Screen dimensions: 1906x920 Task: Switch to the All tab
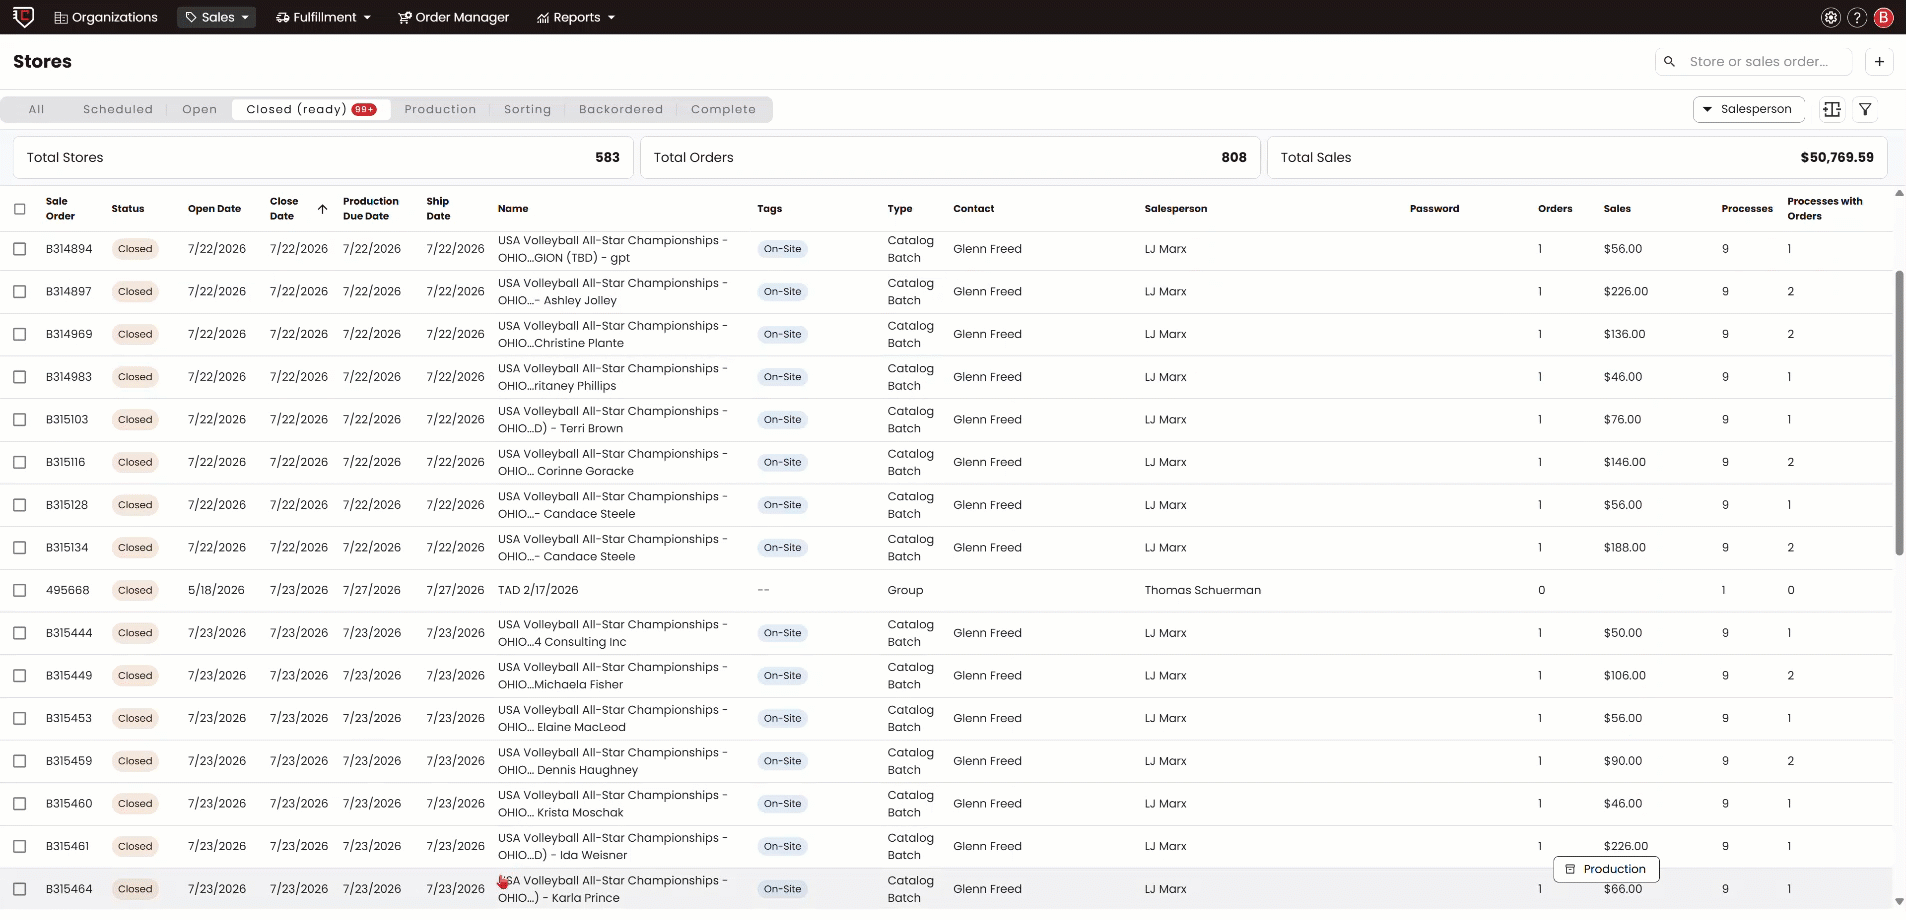click(x=36, y=109)
